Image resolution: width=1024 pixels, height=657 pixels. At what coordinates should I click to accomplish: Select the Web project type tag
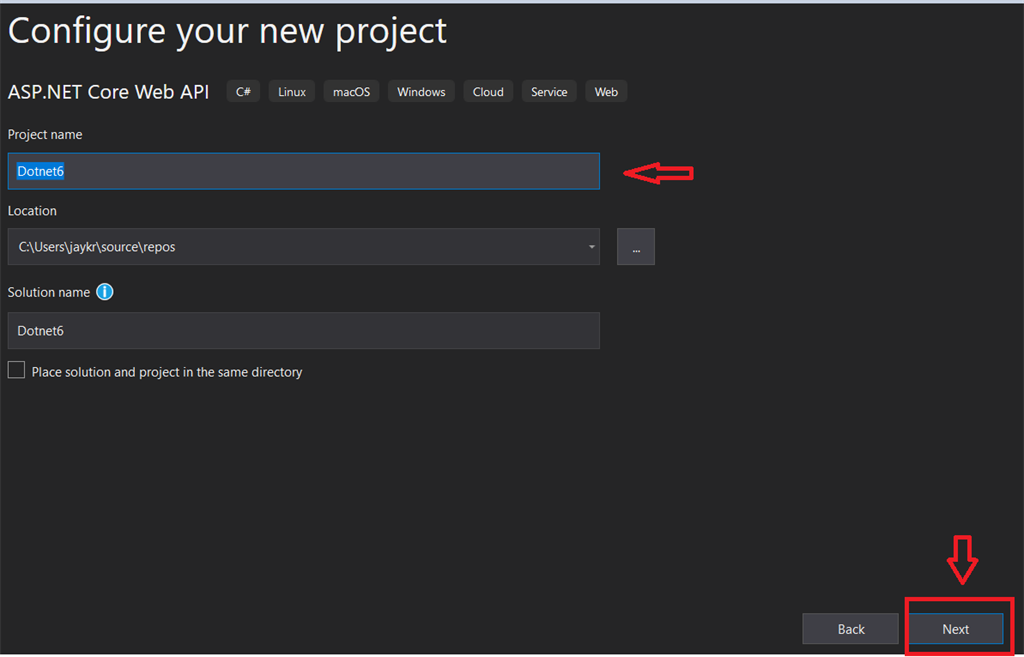pos(606,92)
